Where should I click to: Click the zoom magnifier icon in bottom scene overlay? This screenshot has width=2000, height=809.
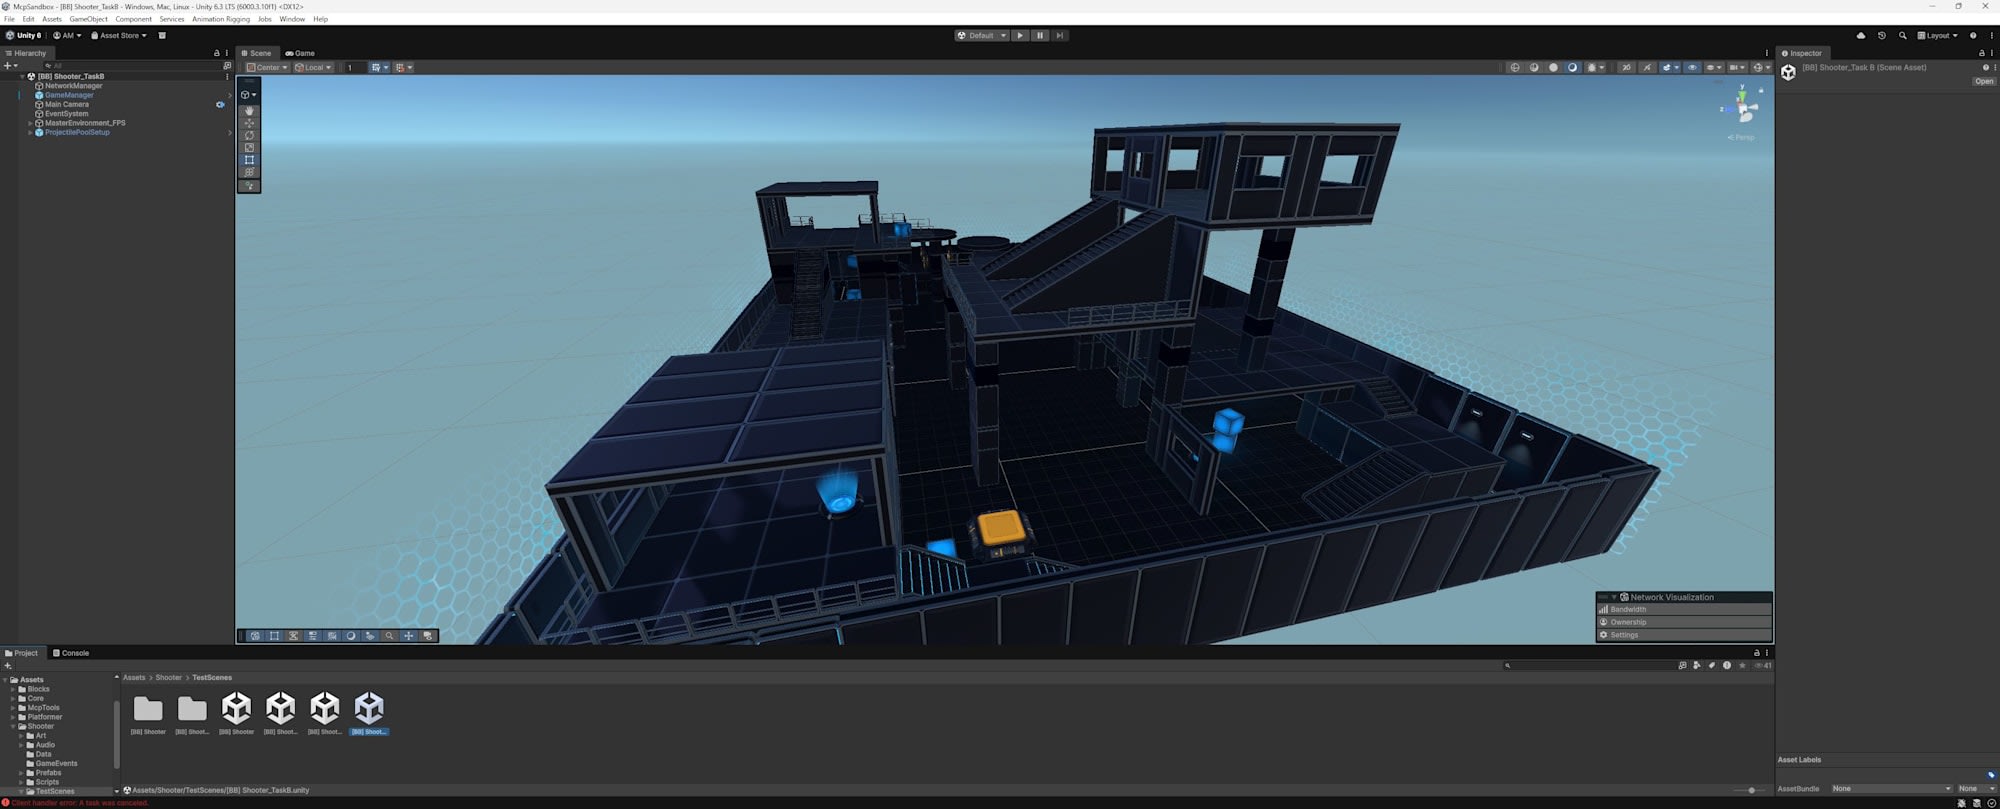(389, 636)
